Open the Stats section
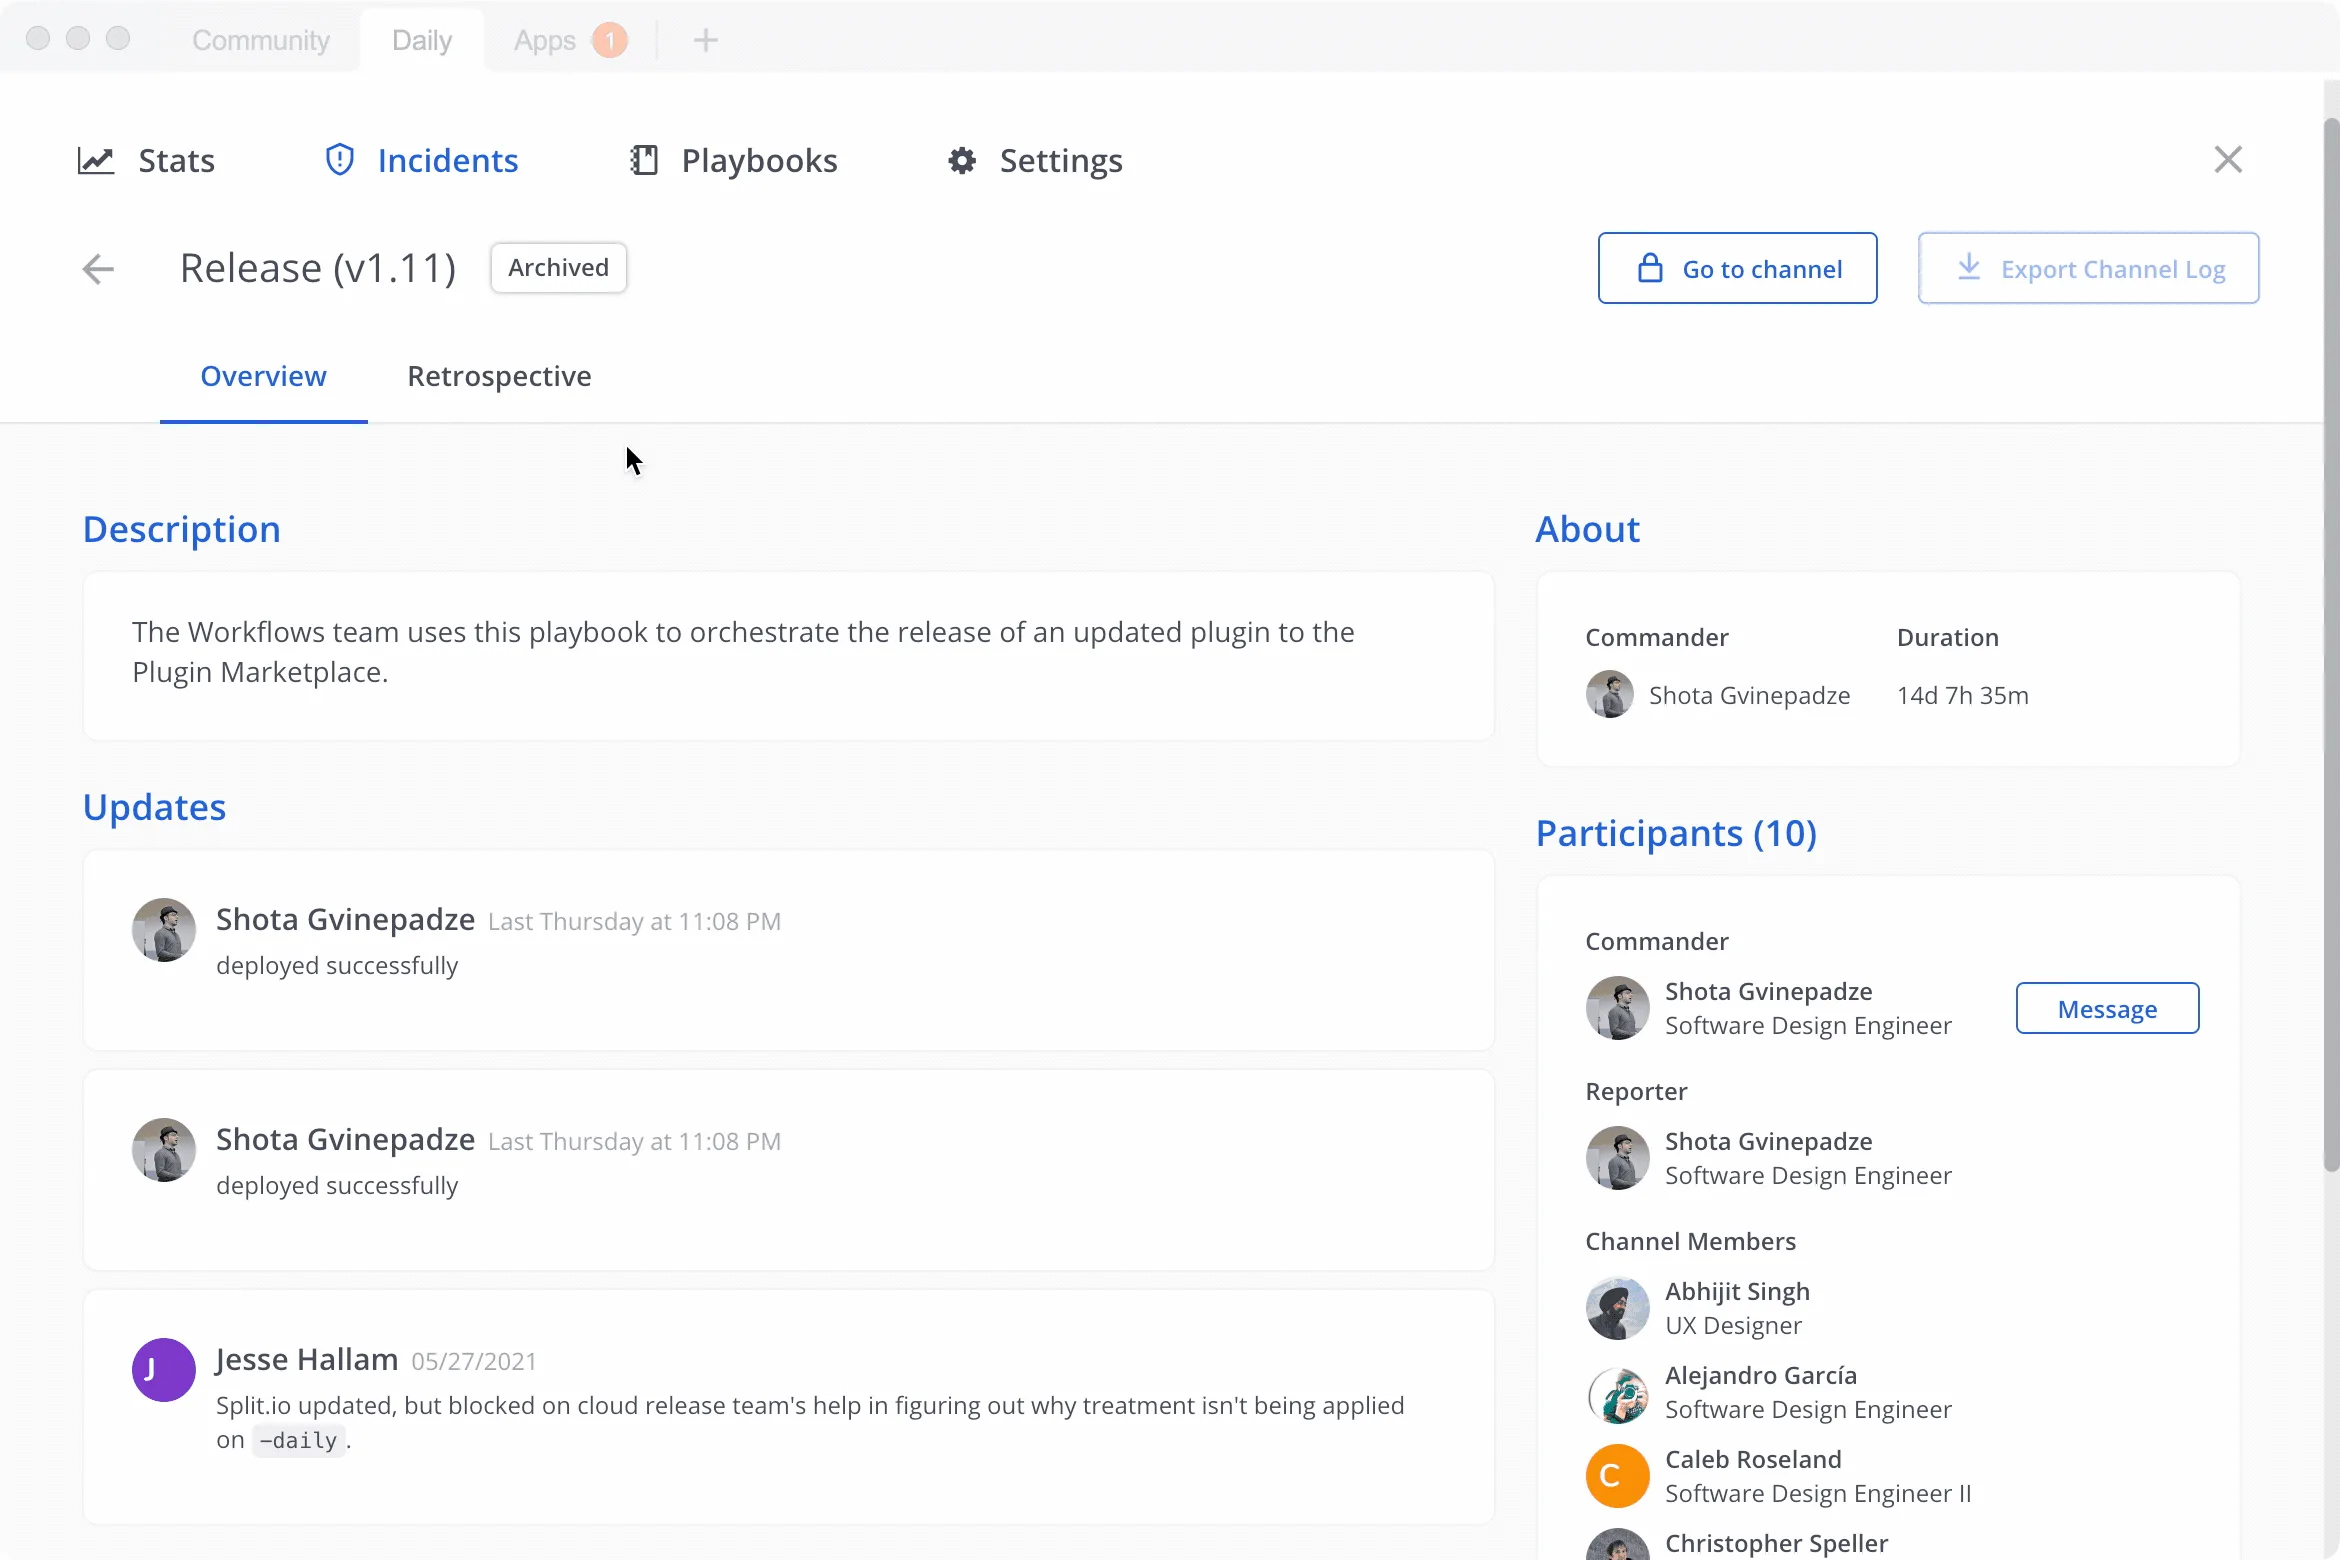The height and width of the screenshot is (1560, 2340). point(147,160)
